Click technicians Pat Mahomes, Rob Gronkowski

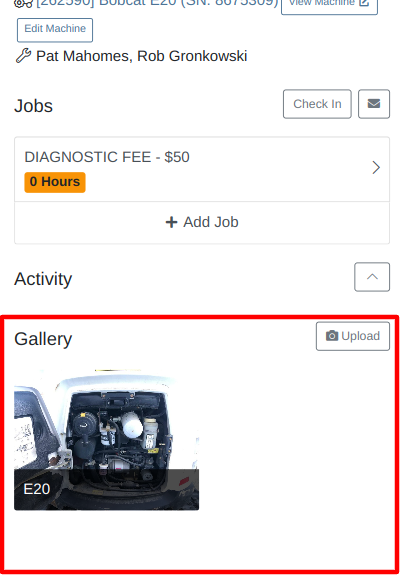(x=142, y=56)
